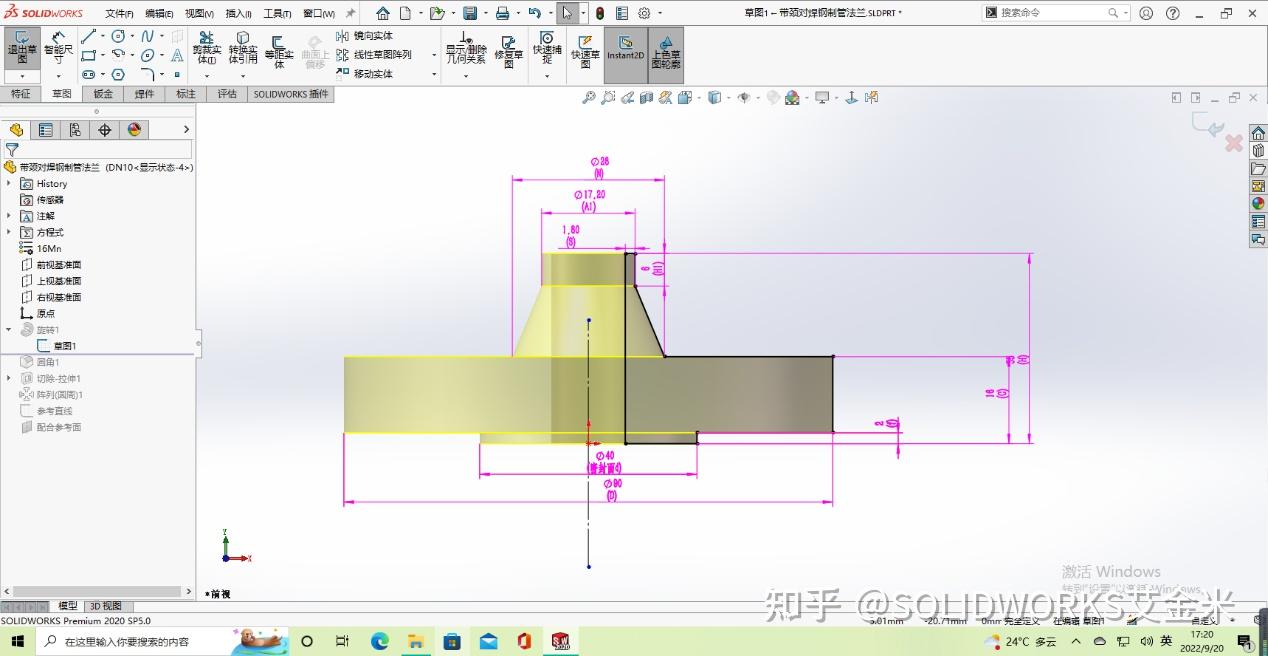Select the Straight Slot sketch tool
Viewport: 1268px width, 656px height.
88,74
